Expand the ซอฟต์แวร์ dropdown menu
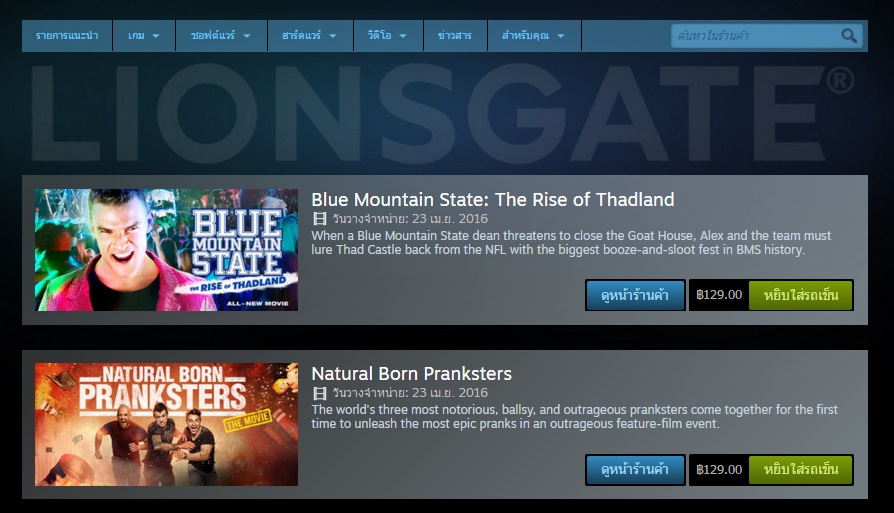894x513 pixels. pyautogui.click(x=221, y=36)
